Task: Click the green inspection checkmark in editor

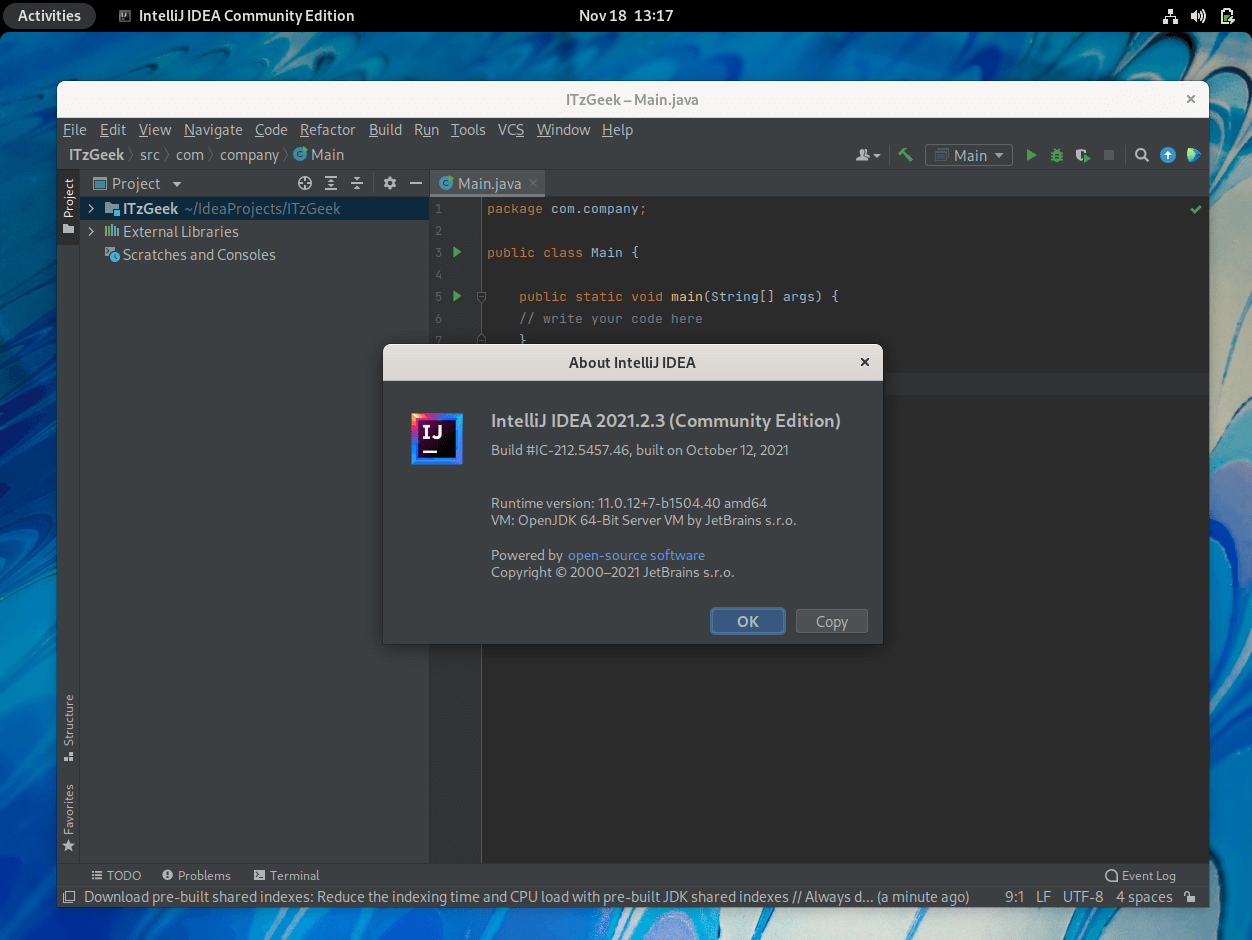Action: coord(1195,209)
